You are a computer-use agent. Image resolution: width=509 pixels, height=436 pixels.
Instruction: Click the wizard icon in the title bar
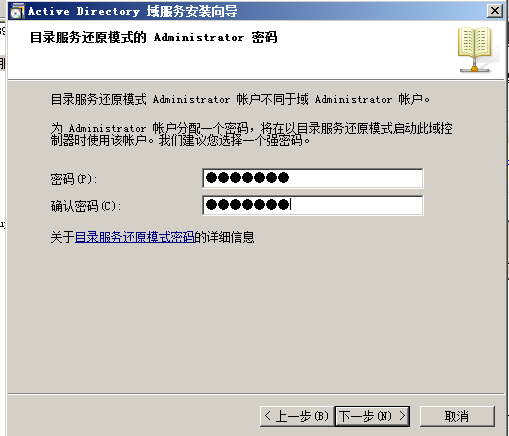point(17,11)
